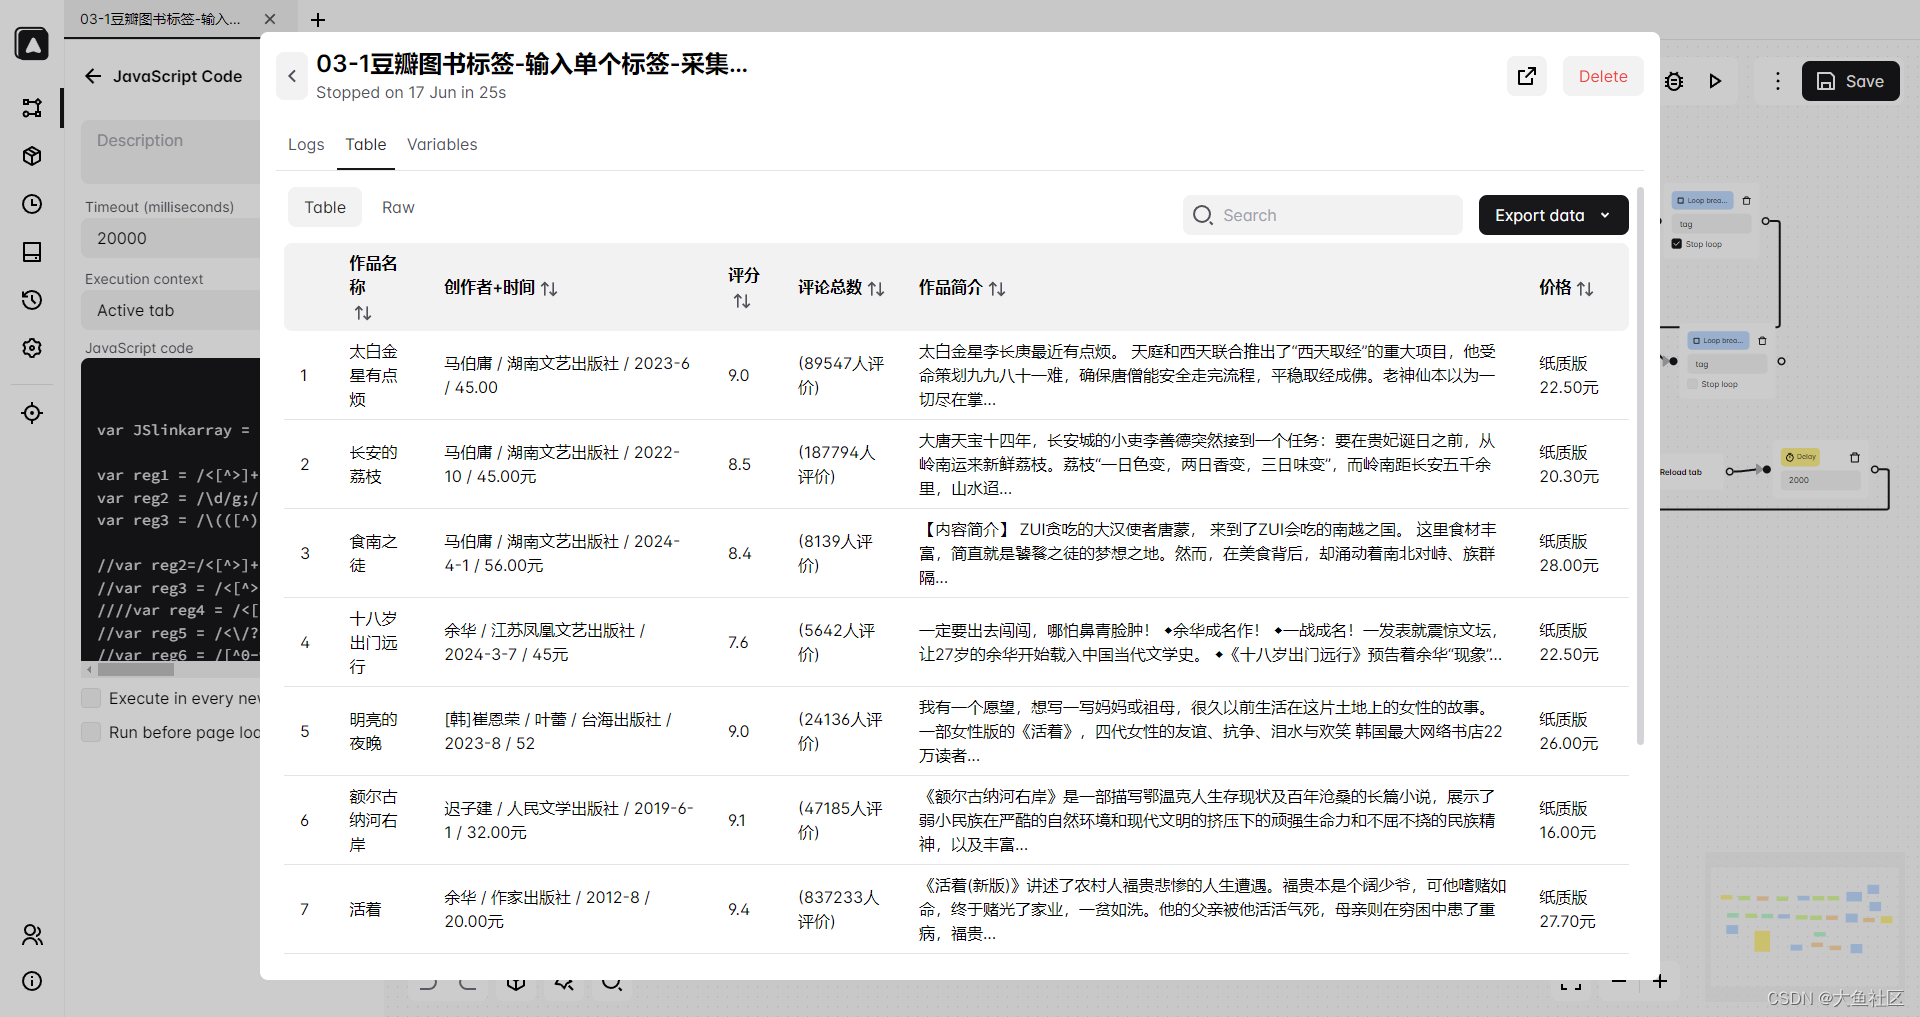Open the three-dot more options menu
This screenshot has width=1920, height=1017.
click(x=1777, y=81)
